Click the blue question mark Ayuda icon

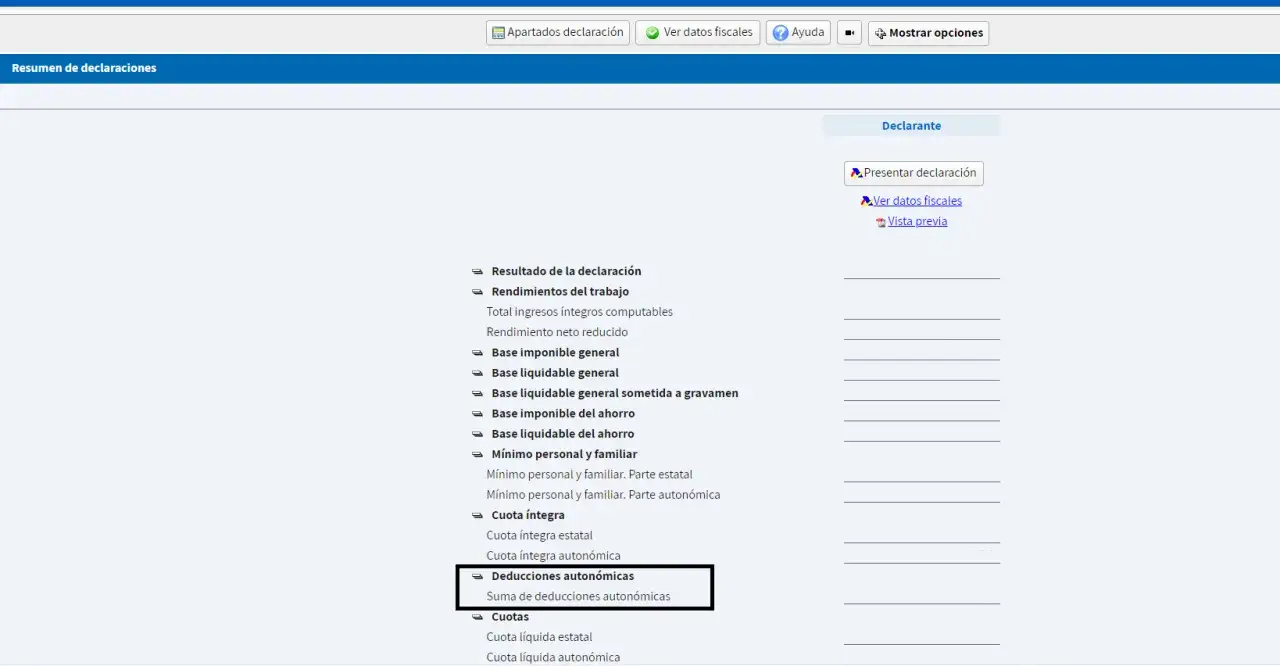(780, 33)
